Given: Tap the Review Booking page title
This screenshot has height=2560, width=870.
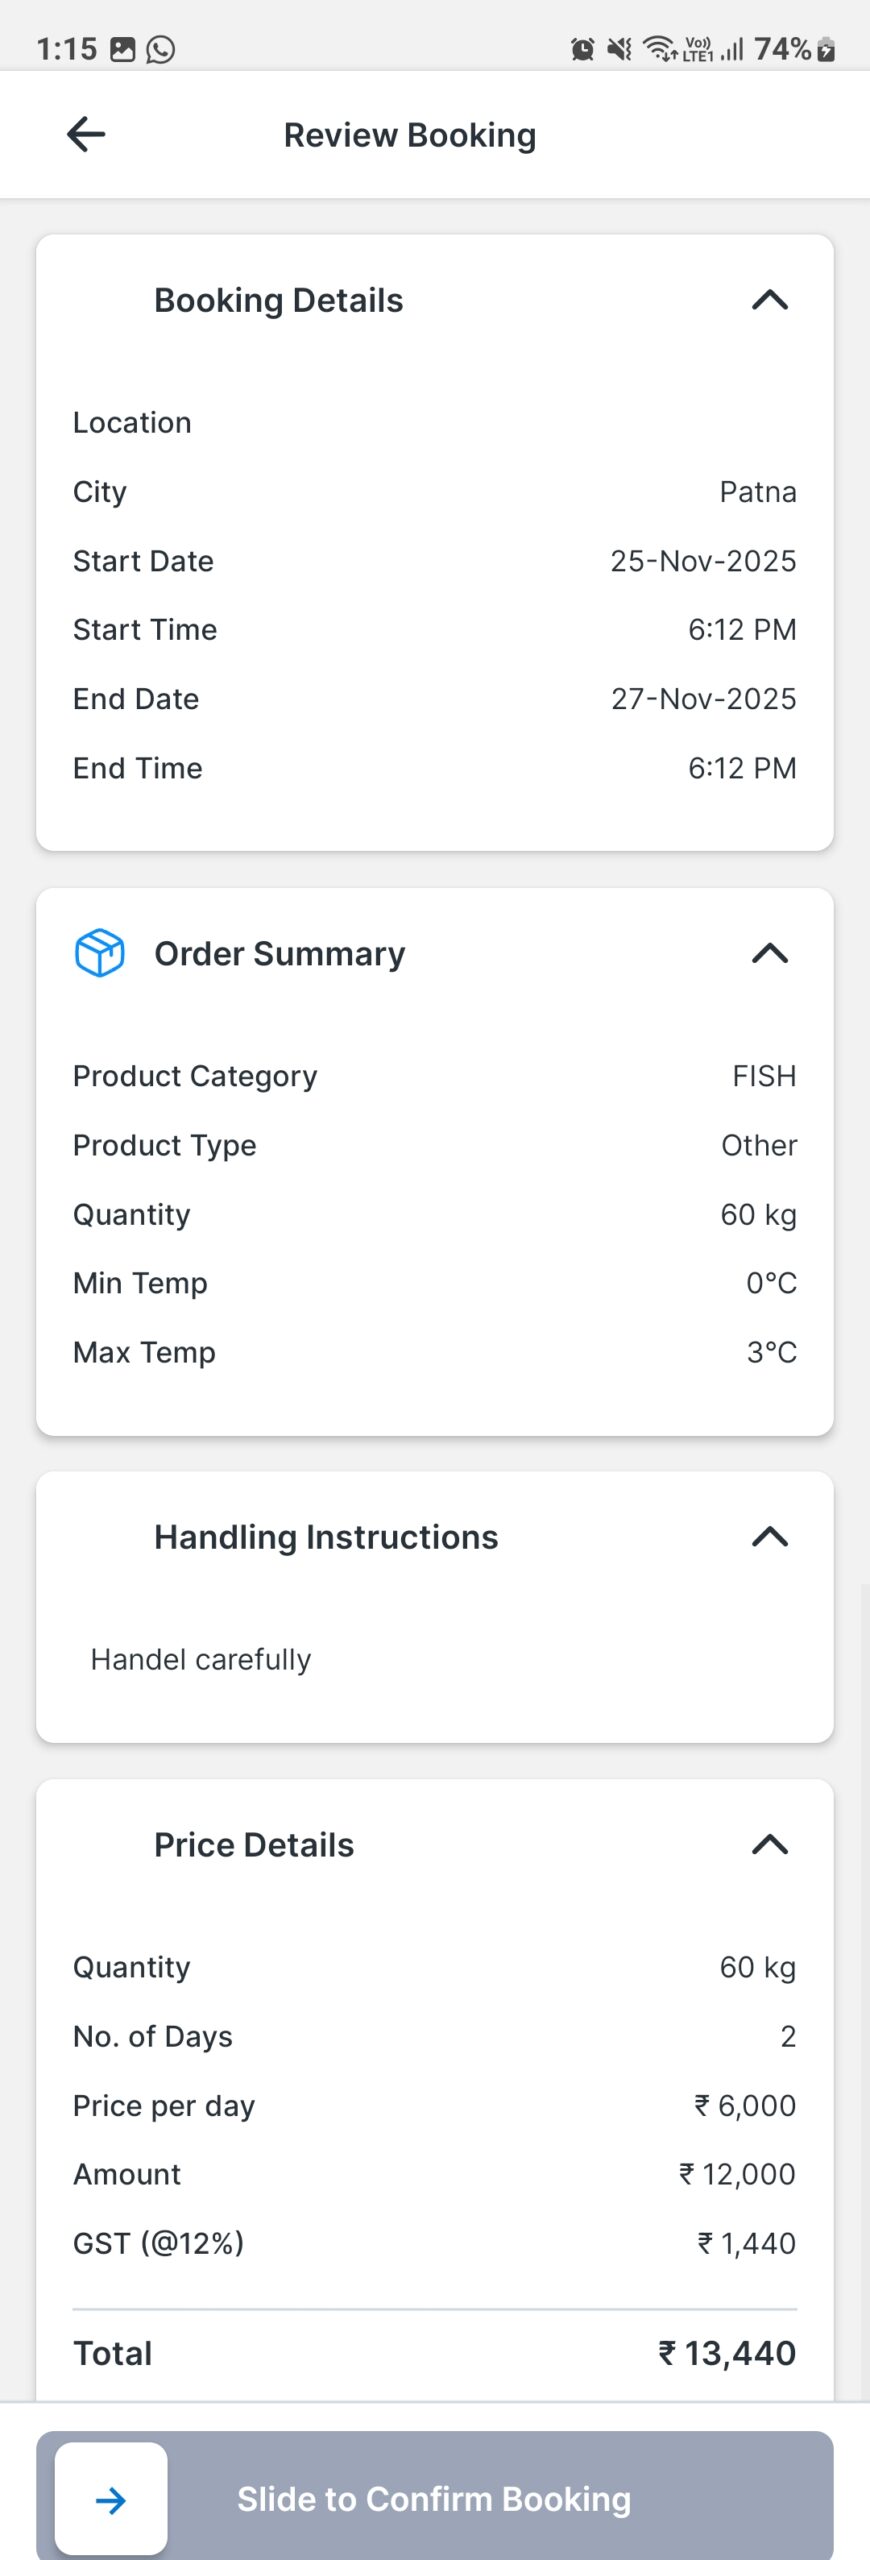Looking at the screenshot, I should (x=410, y=135).
